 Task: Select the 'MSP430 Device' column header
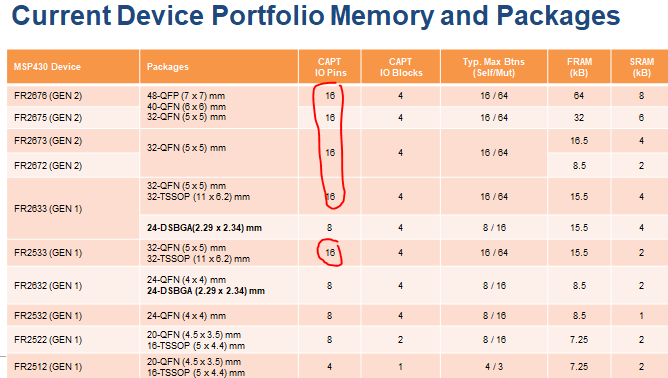[47, 67]
